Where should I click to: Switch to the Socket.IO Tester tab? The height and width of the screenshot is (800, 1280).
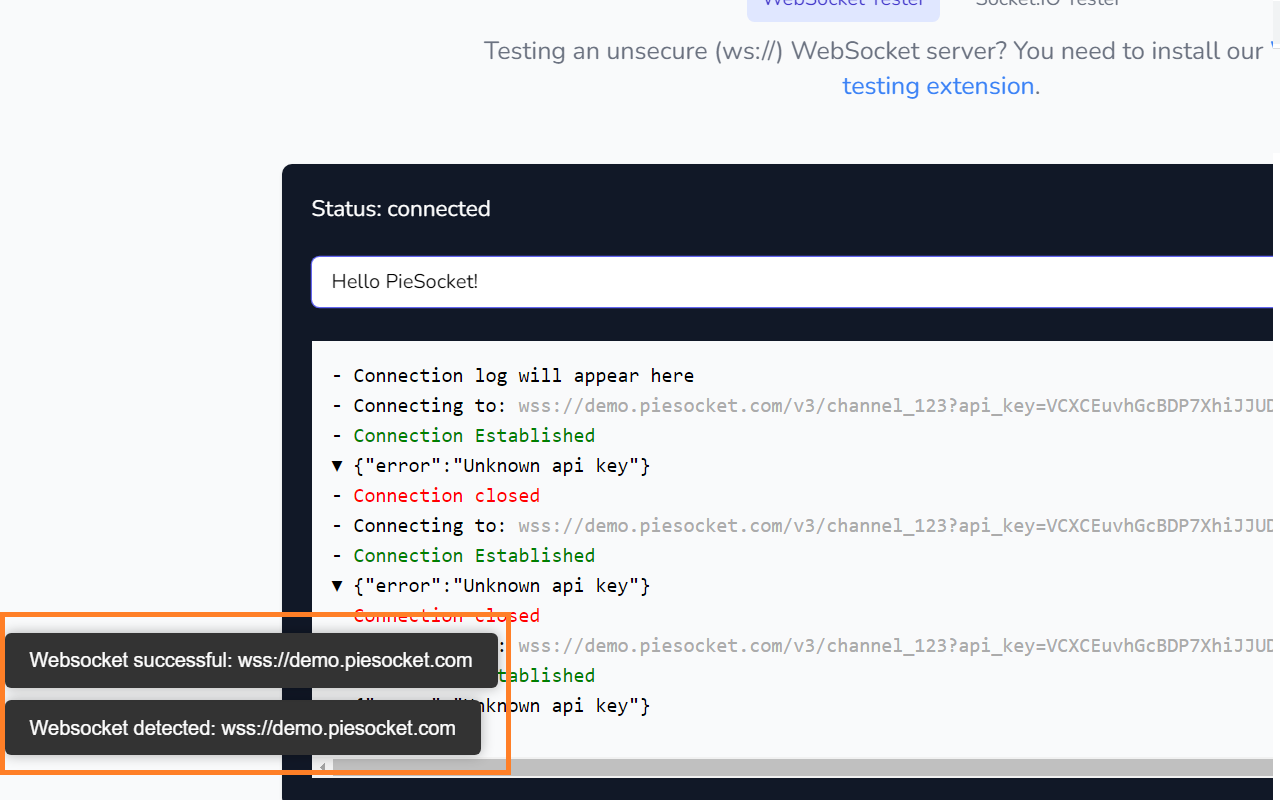(x=1048, y=5)
